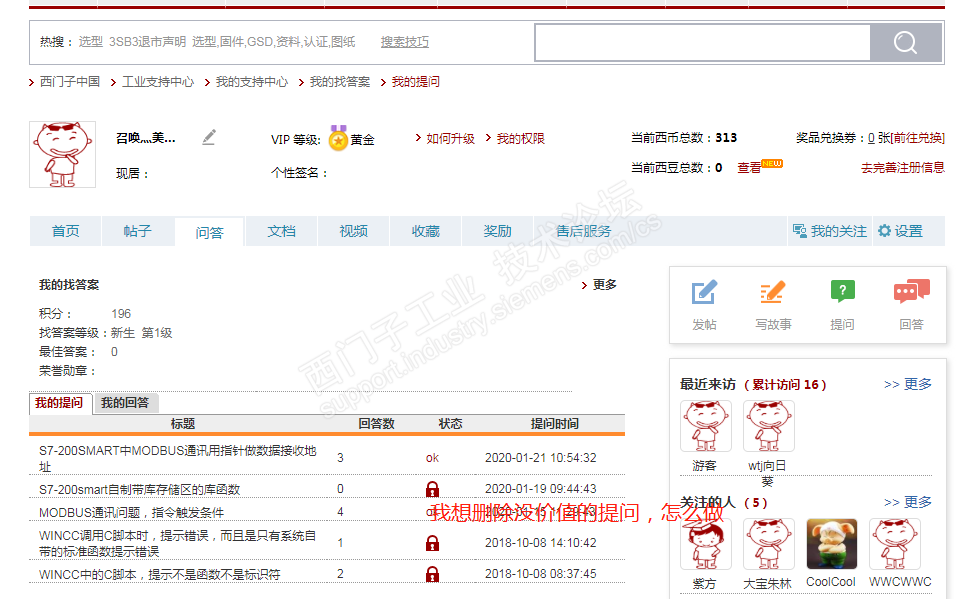Click the magnifier search button

tap(905, 42)
